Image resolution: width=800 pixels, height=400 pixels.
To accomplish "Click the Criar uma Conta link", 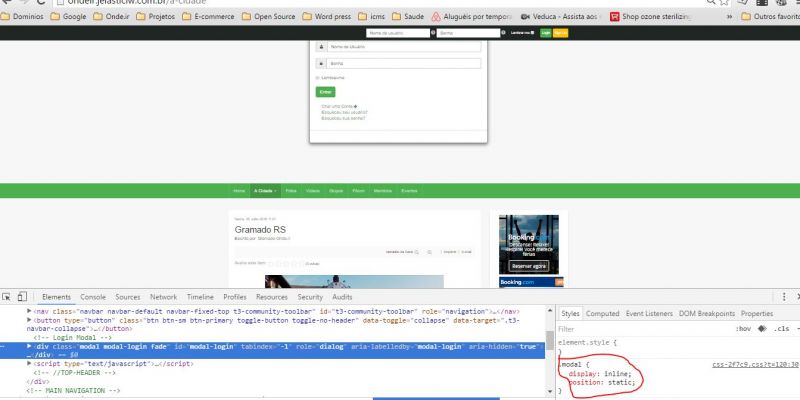I will 339,106.
